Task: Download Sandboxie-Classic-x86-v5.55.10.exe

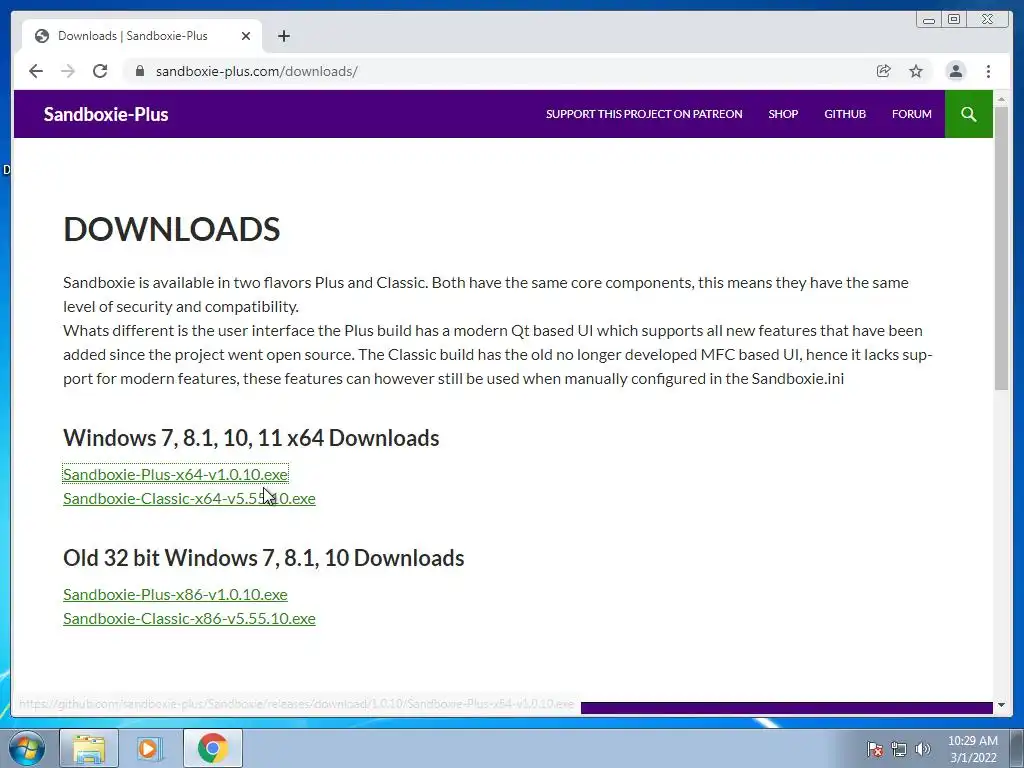Action: coord(189,618)
